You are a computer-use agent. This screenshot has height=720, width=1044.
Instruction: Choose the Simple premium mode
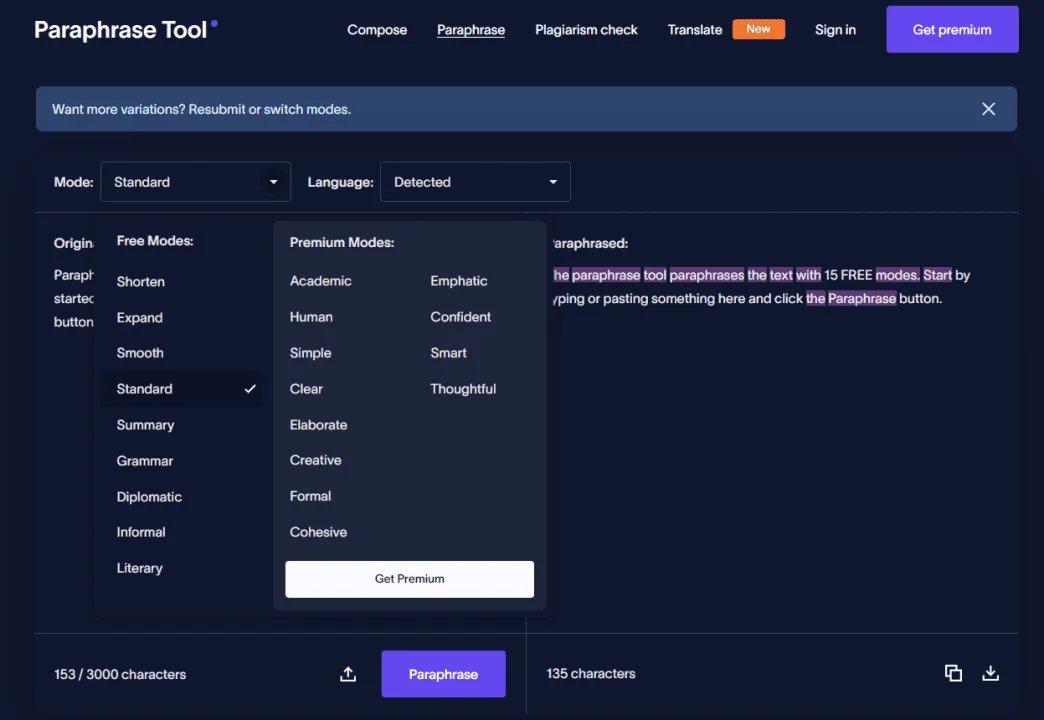[310, 353]
